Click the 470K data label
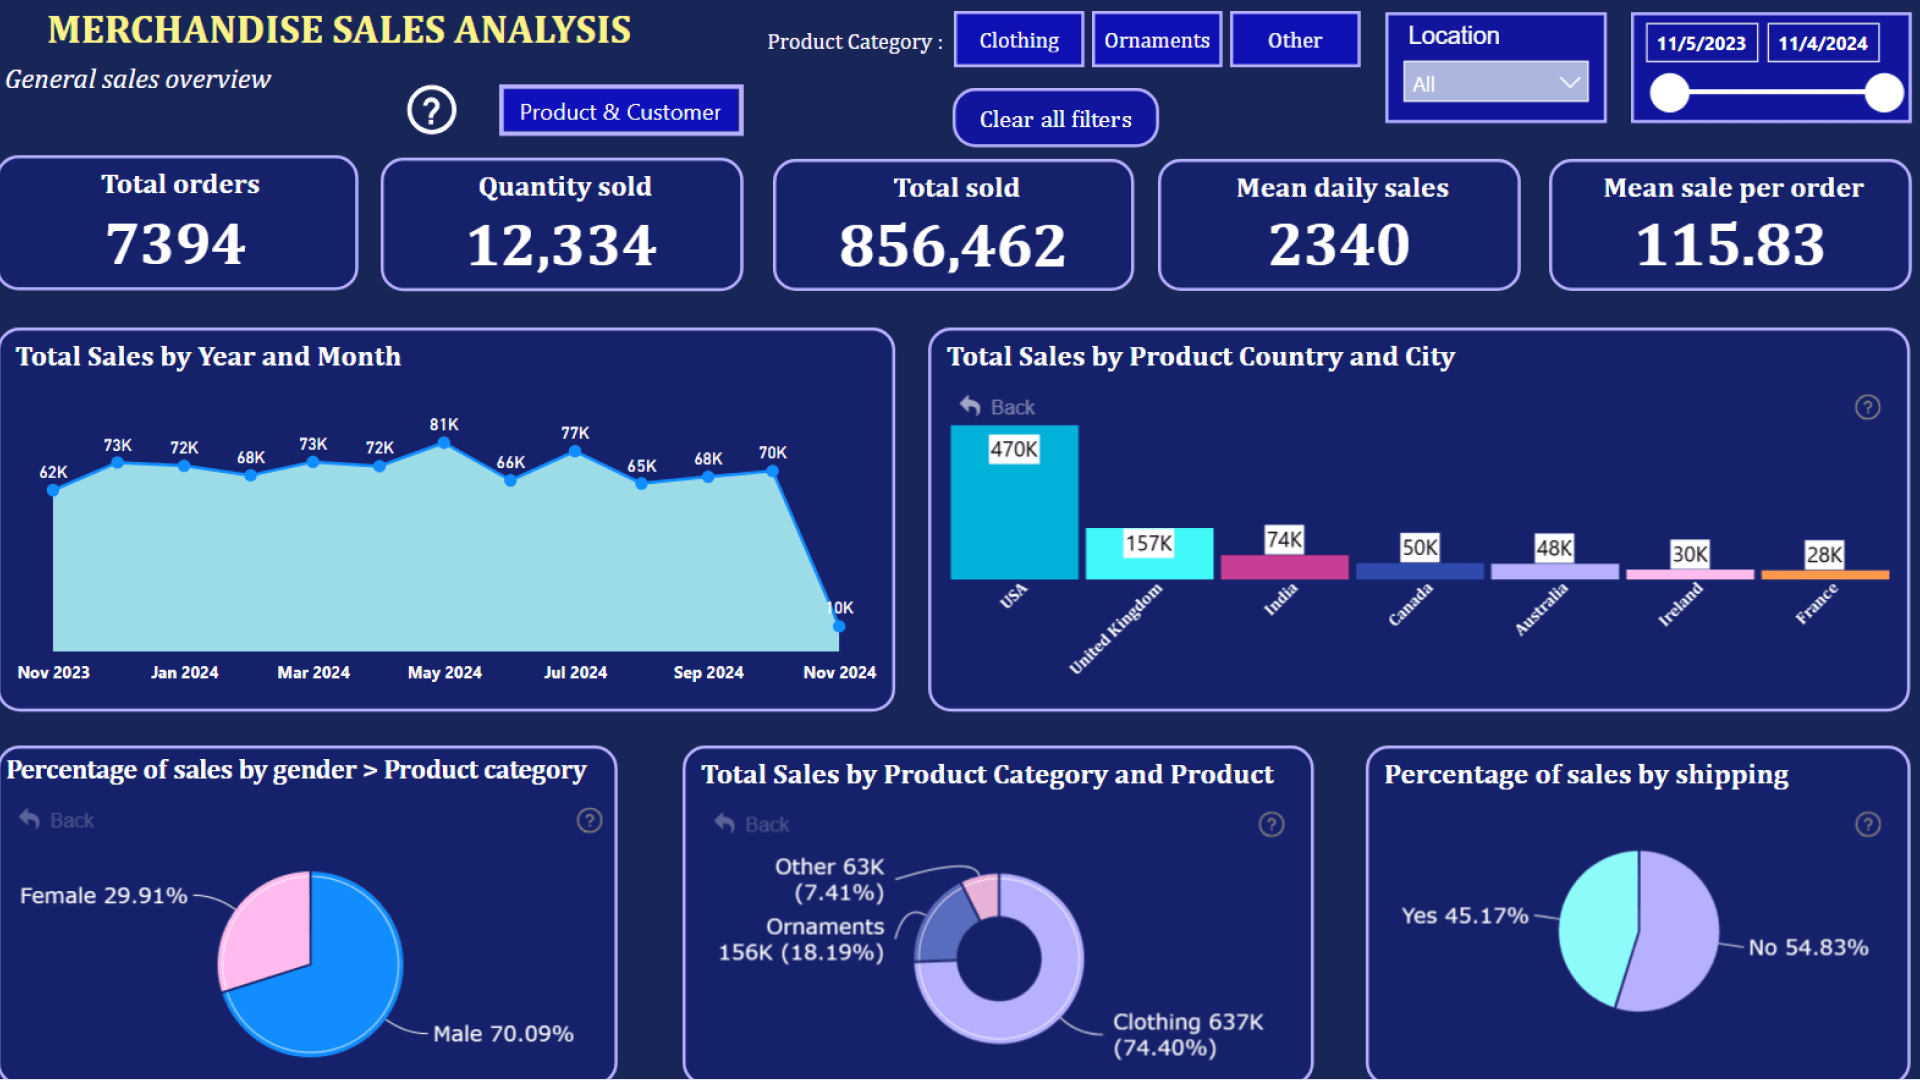Image resolution: width=1920 pixels, height=1080 pixels. point(1014,450)
